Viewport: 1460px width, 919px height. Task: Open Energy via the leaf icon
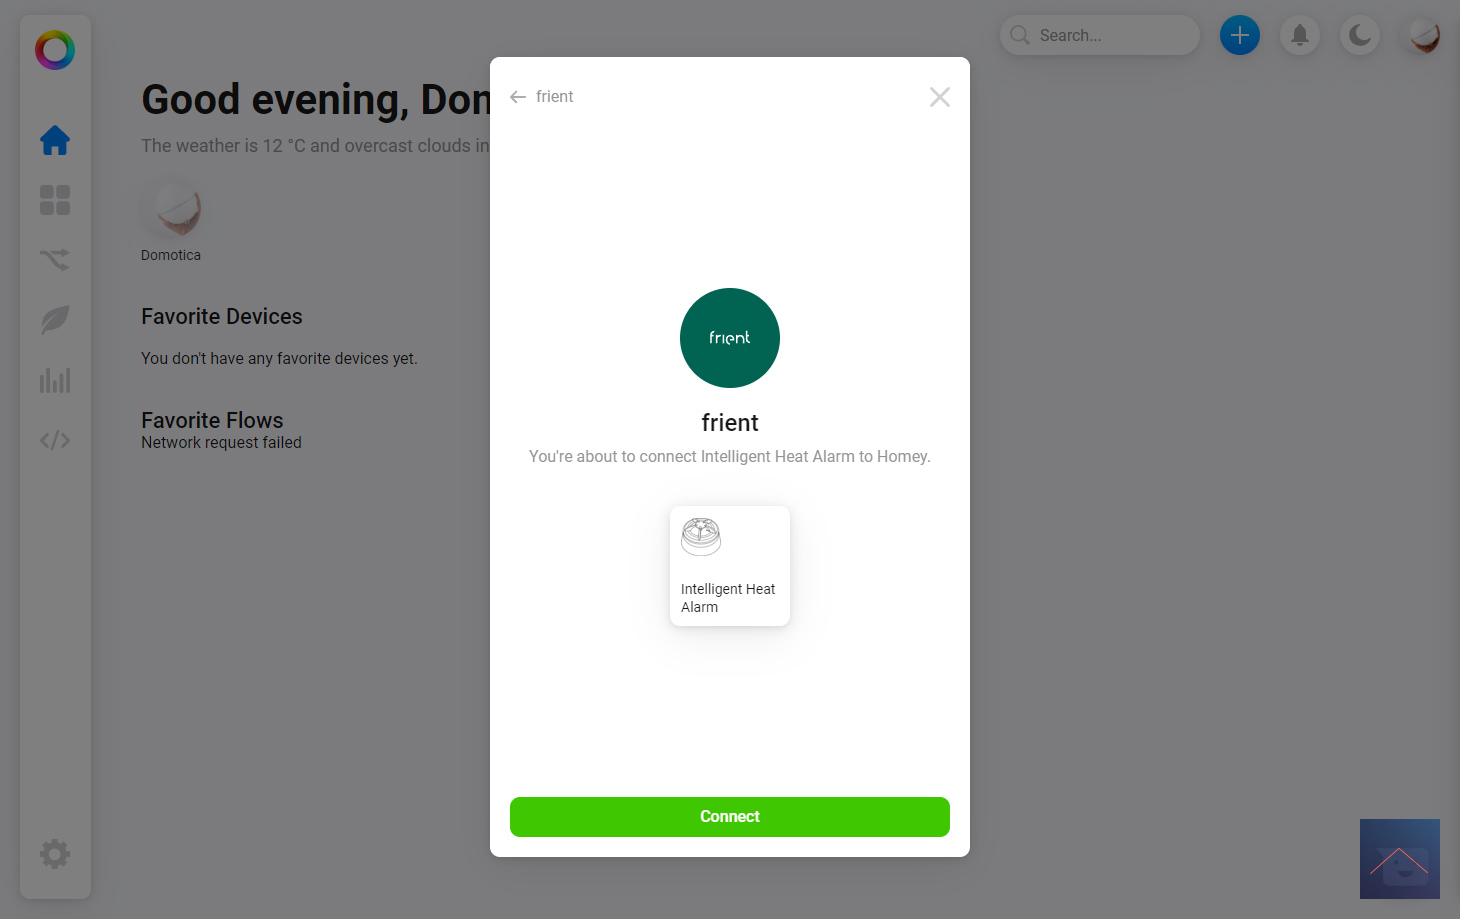coord(55,320)
